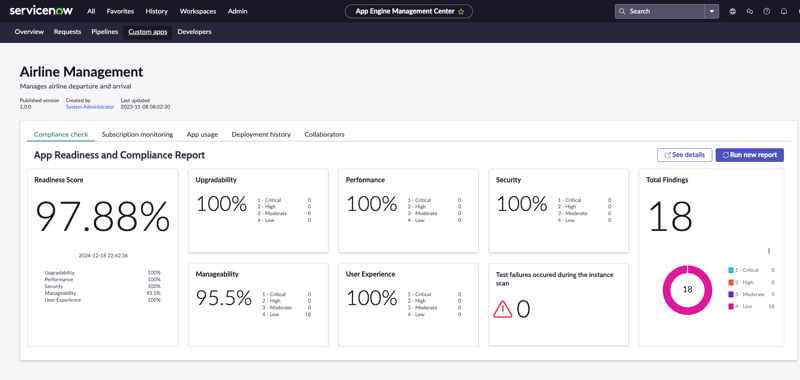Open the help question mark icon
Image resolution: width=800 pixels, height=380 pixels.
click(x=766, y=11)
